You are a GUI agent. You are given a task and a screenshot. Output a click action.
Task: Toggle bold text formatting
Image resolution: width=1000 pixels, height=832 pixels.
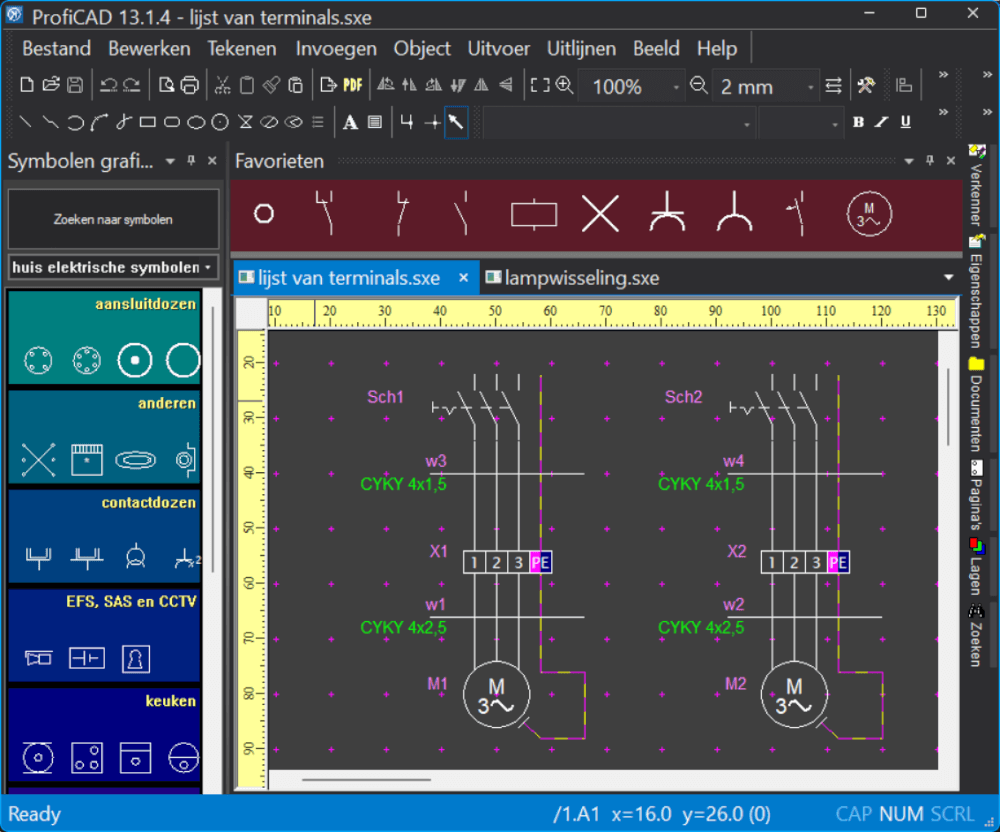click(858, 122)
